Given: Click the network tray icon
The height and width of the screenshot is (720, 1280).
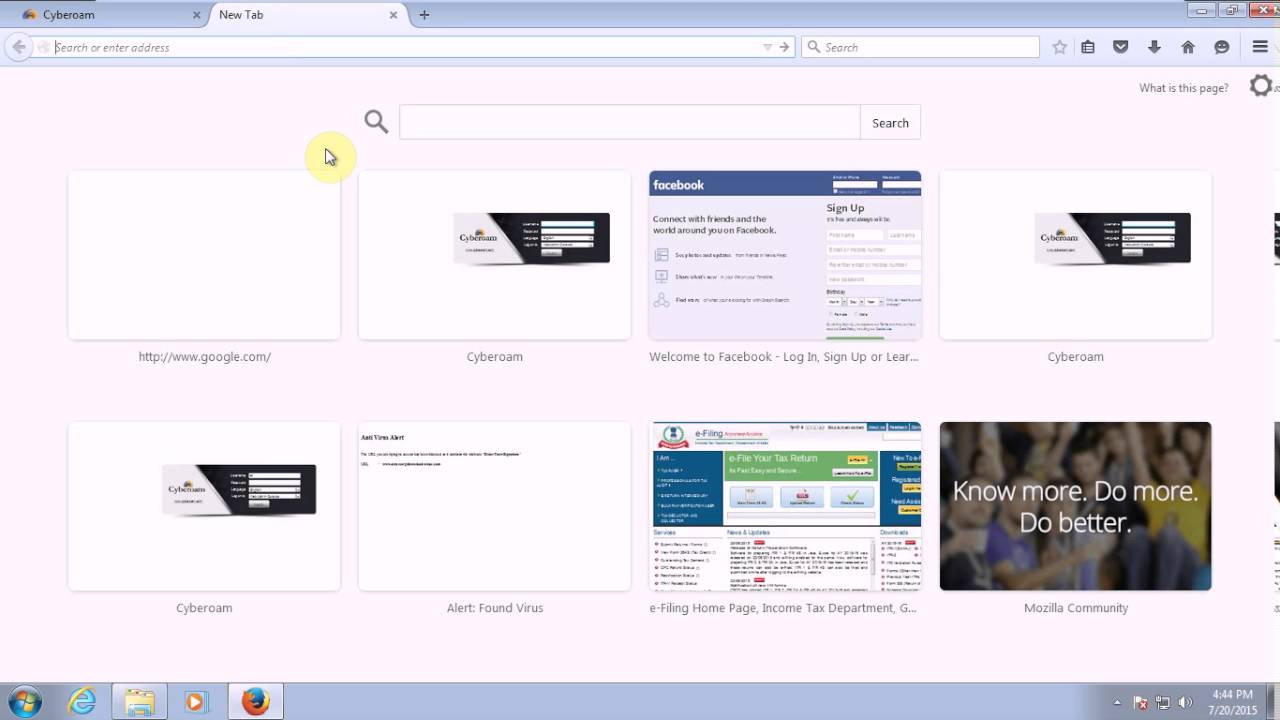Looking at the screenshot, I should pos(1163,703).
